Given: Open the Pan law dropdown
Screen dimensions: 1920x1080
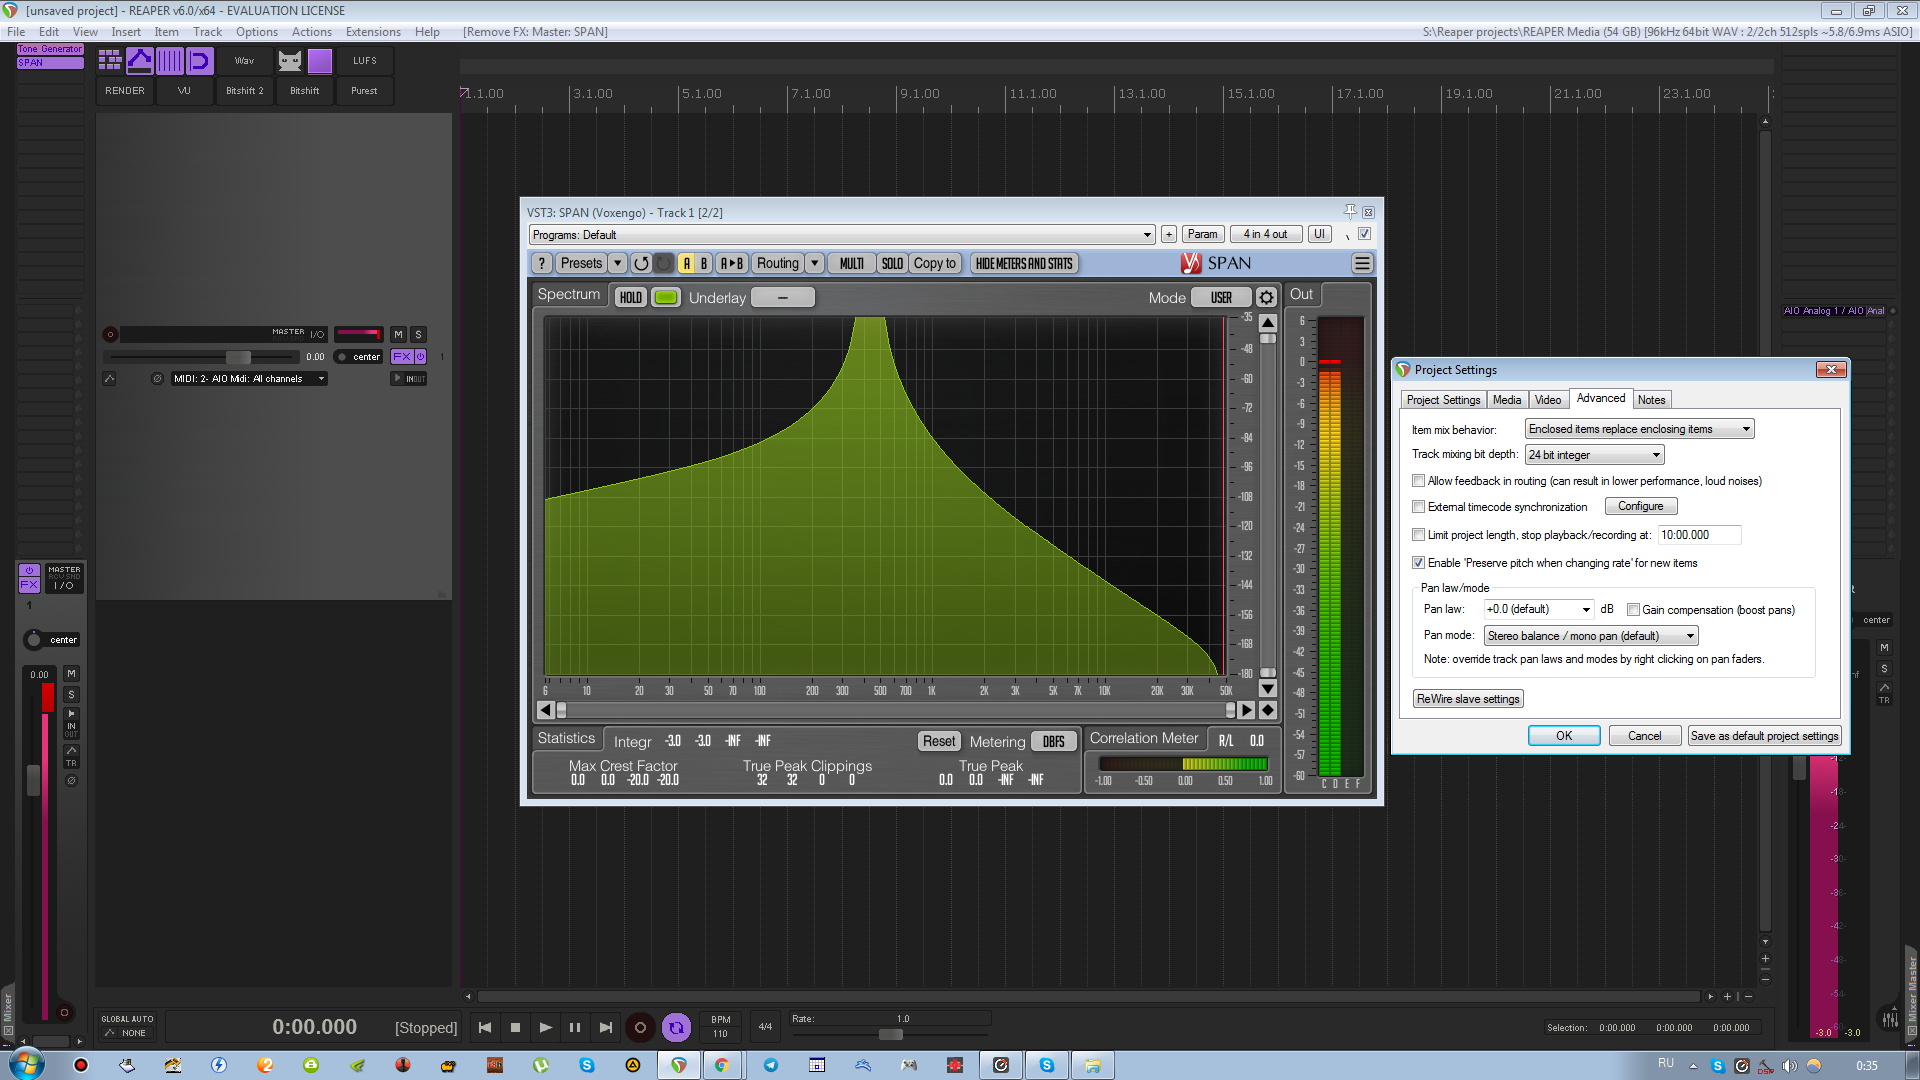Looking at the screenshot, I should [x=1538, y=609].
